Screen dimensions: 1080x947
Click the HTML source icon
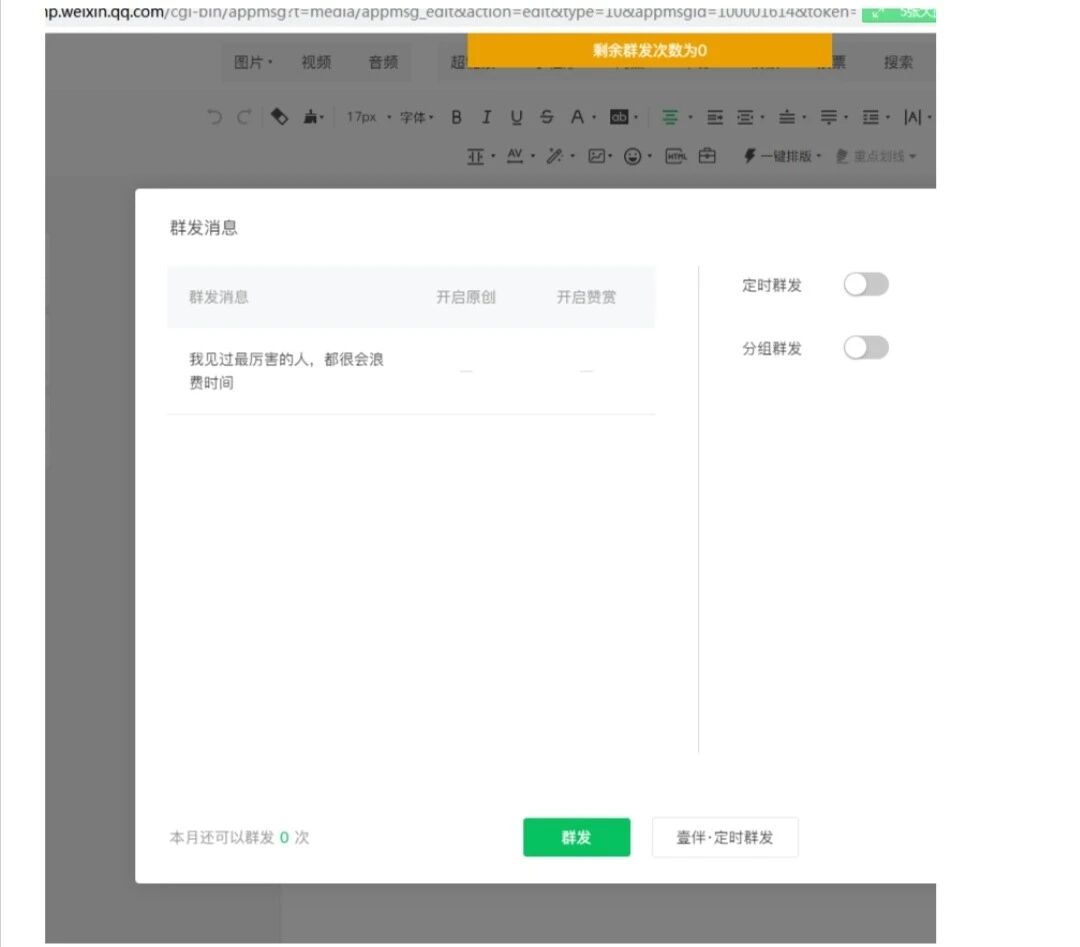tap(676, 156)
